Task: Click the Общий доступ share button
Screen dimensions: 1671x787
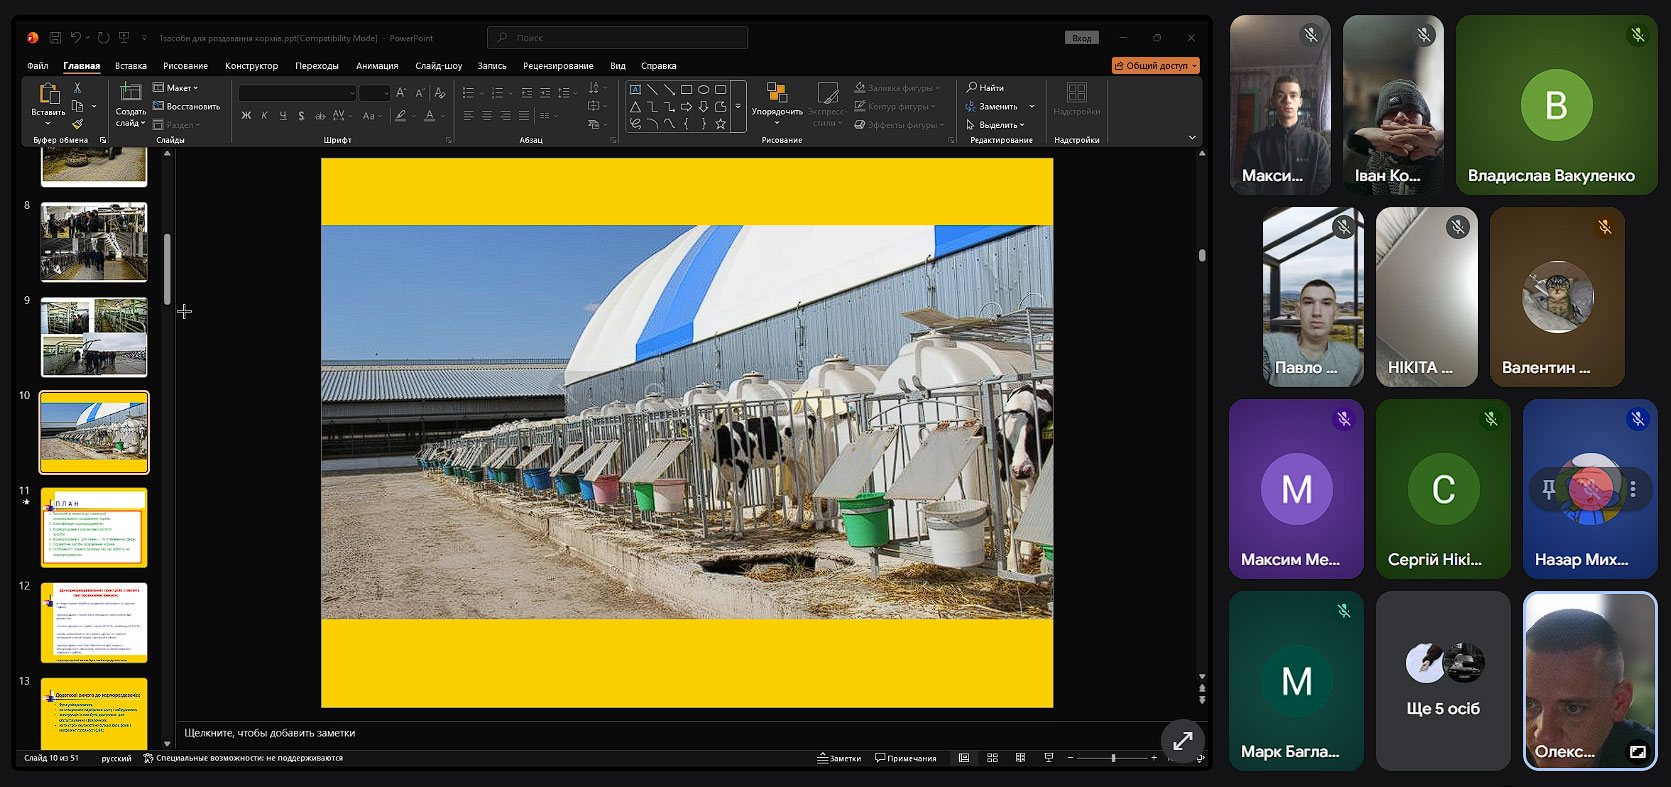Action: tap(1155, 66)
